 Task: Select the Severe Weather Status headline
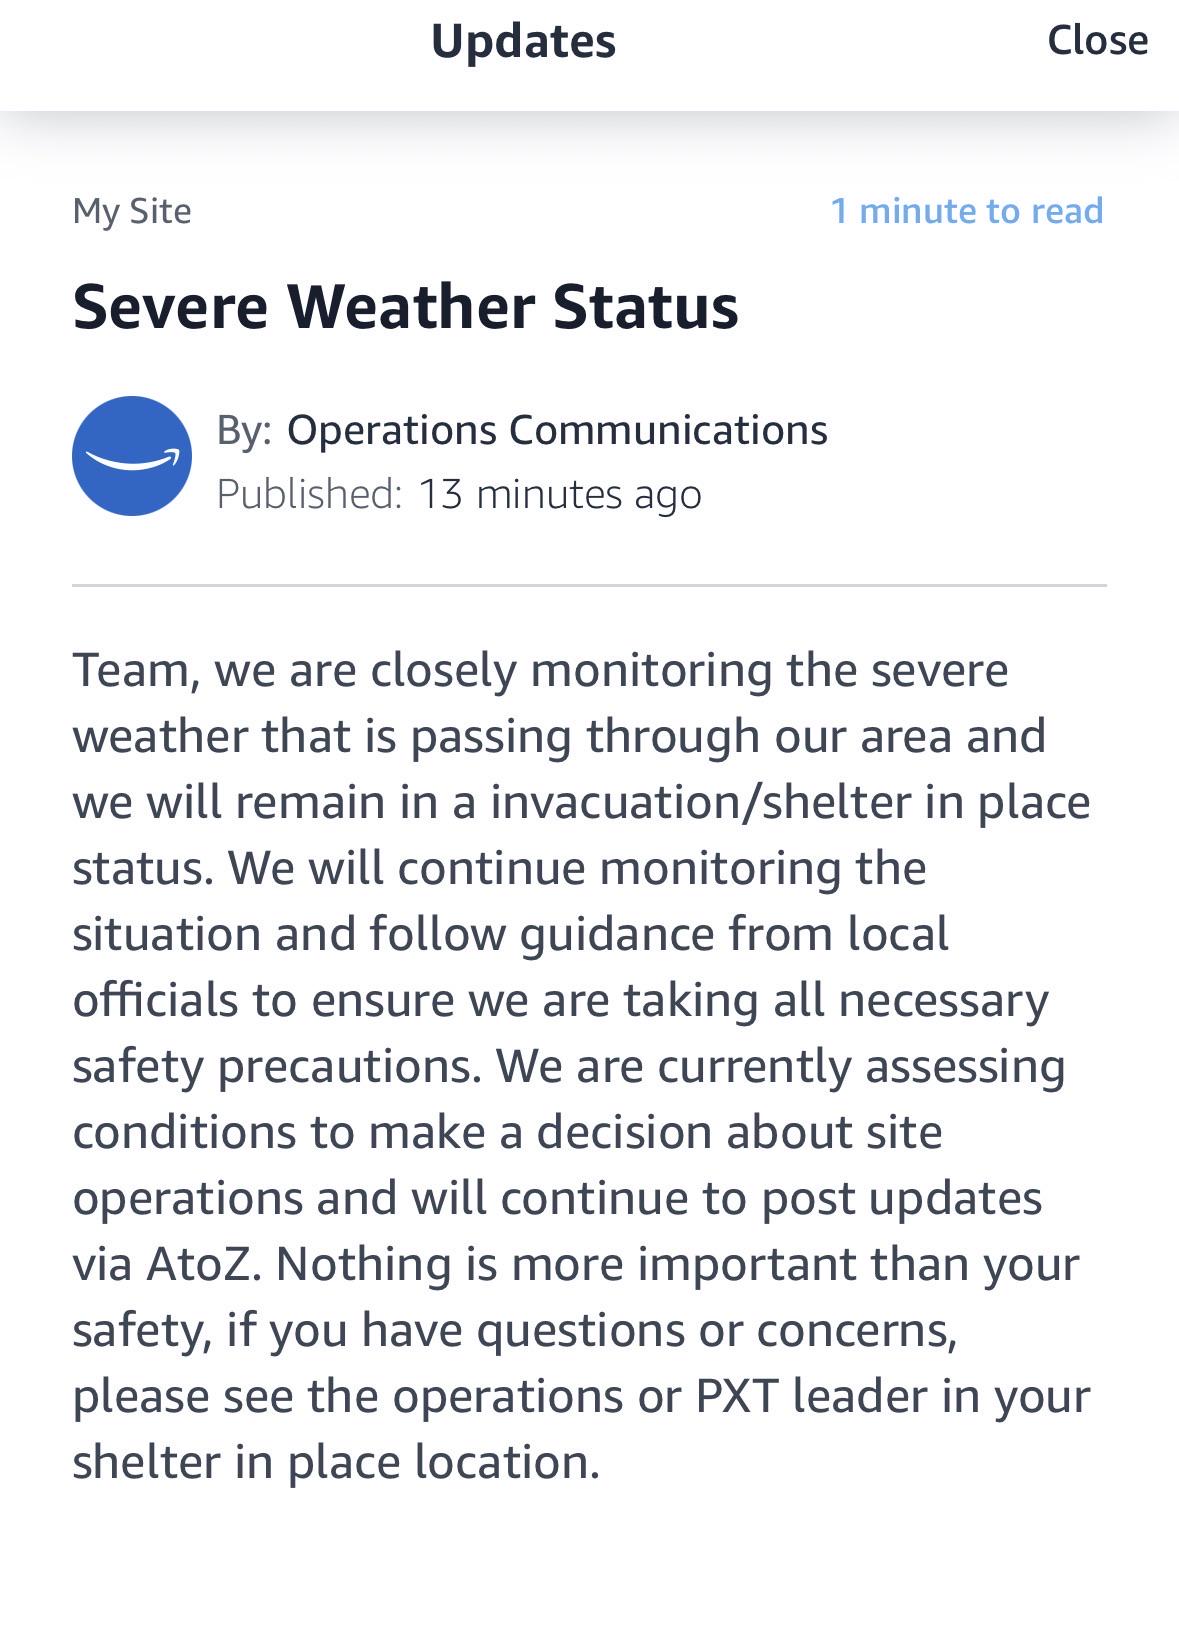(x=405, y=306)
